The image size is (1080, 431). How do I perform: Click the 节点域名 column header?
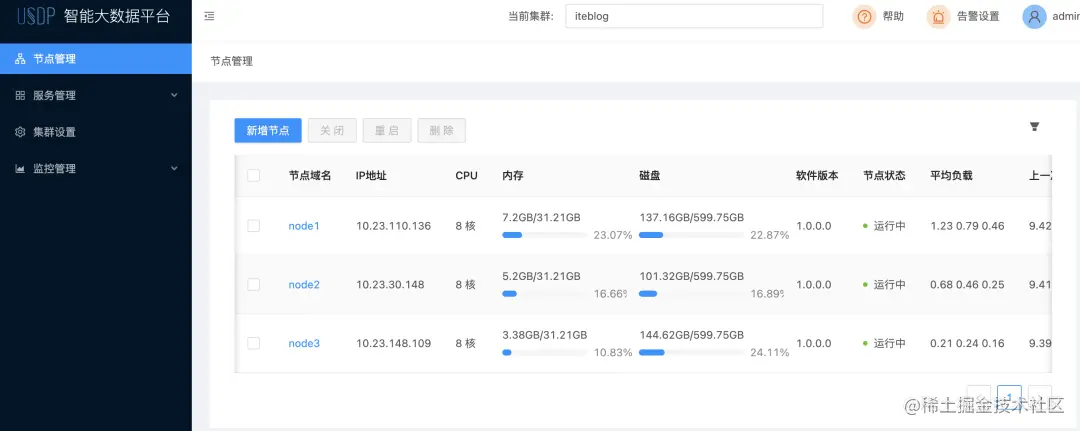(x=310, y=176)
